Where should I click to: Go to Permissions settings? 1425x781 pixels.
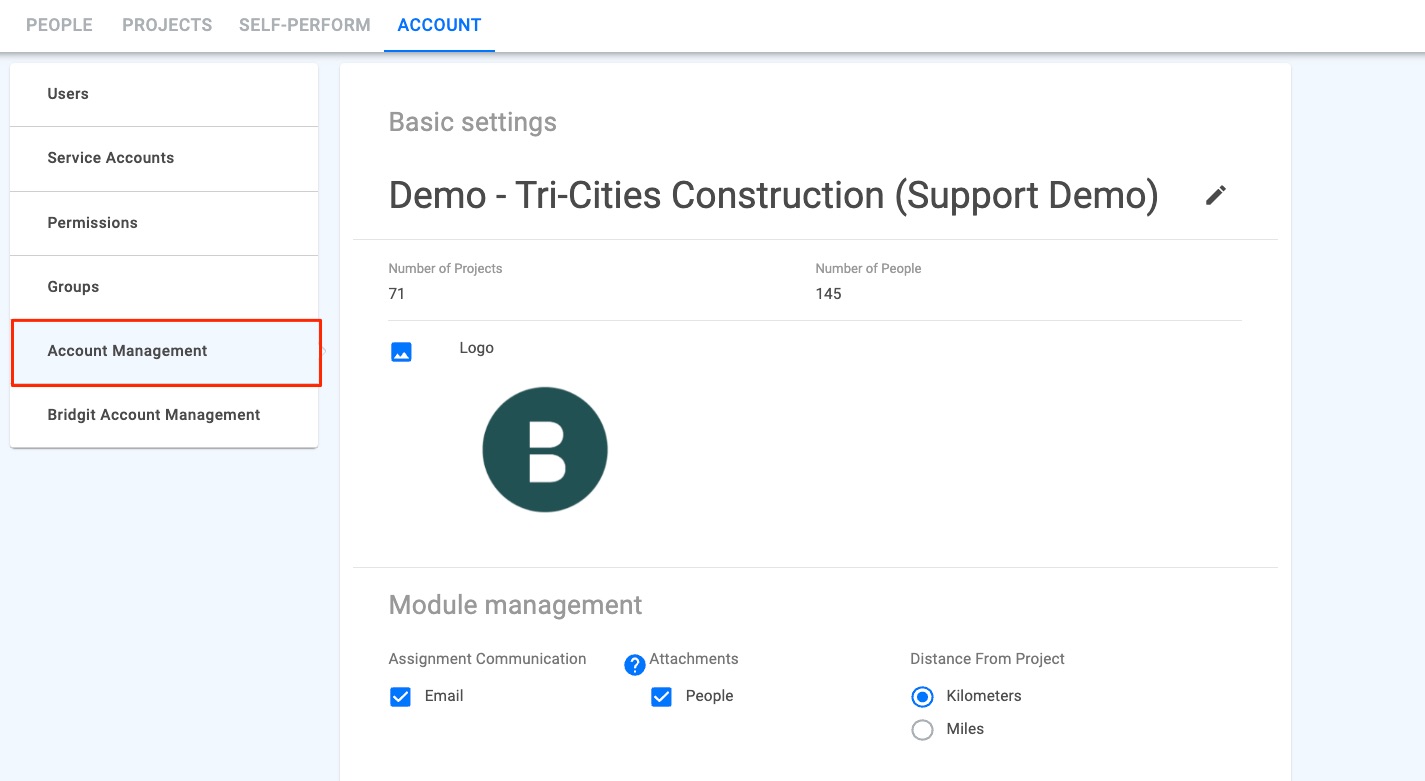(164, 223)
